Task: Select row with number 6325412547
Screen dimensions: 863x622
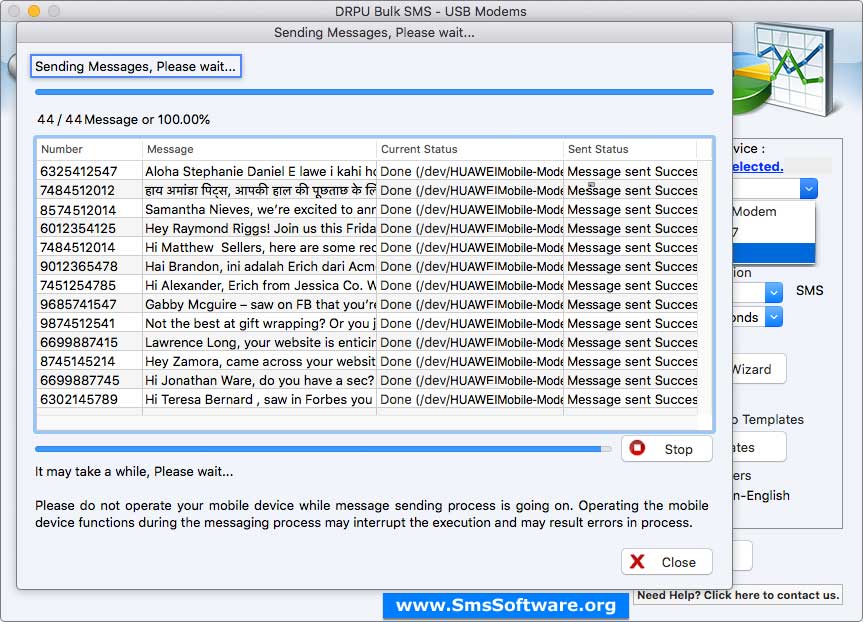Action: [x=367, y=171]
